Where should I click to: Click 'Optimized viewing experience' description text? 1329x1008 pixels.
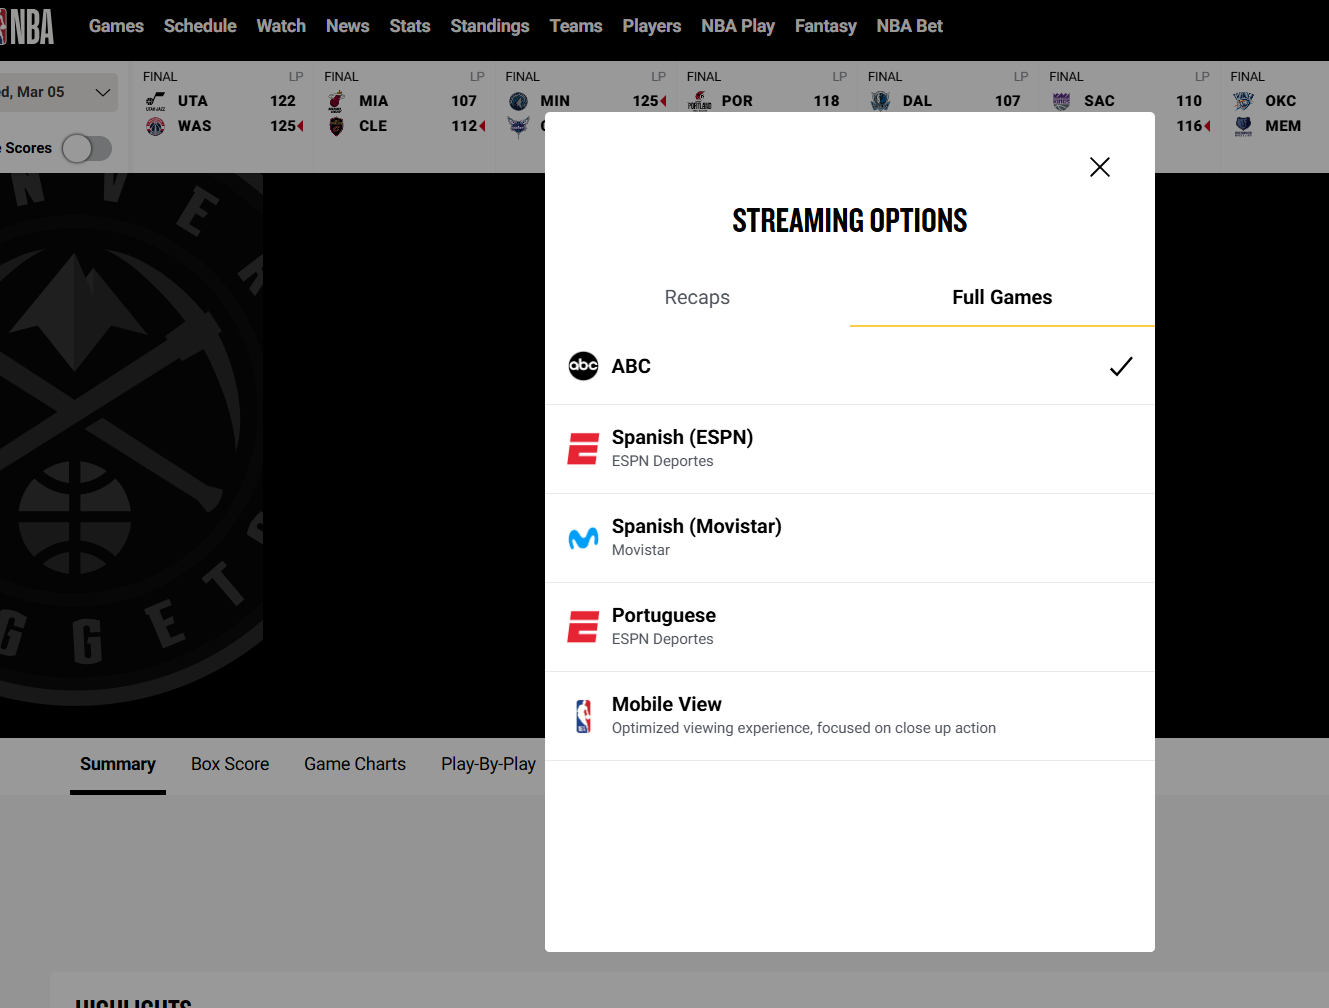(804, 728)
